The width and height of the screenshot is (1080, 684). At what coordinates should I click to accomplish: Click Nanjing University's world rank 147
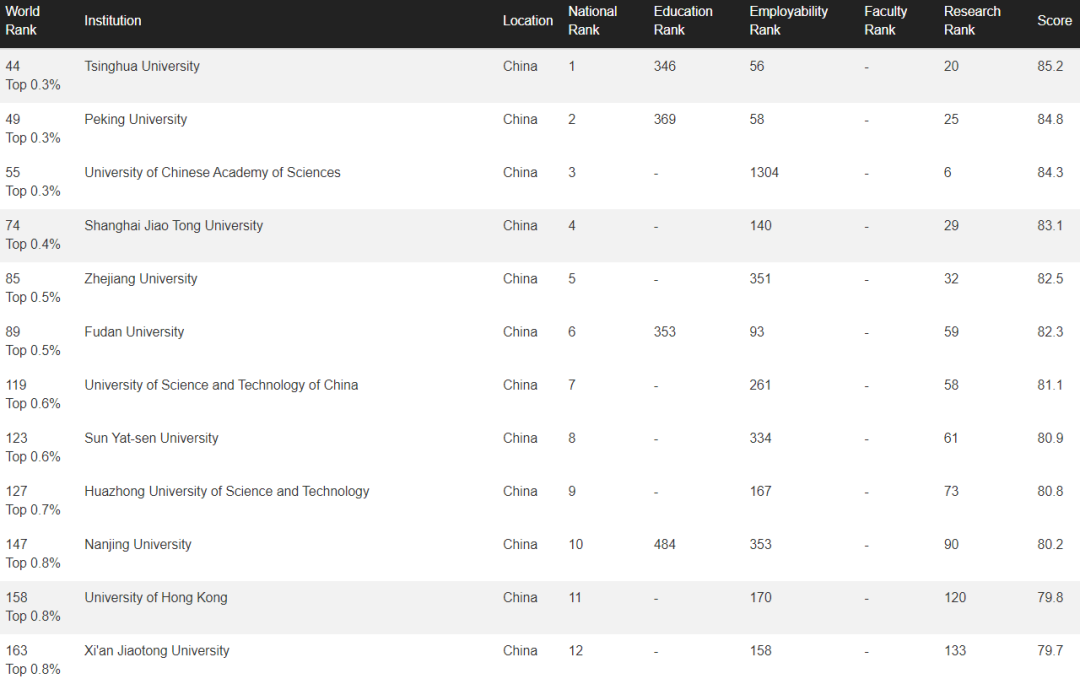[x=17, y=544]
